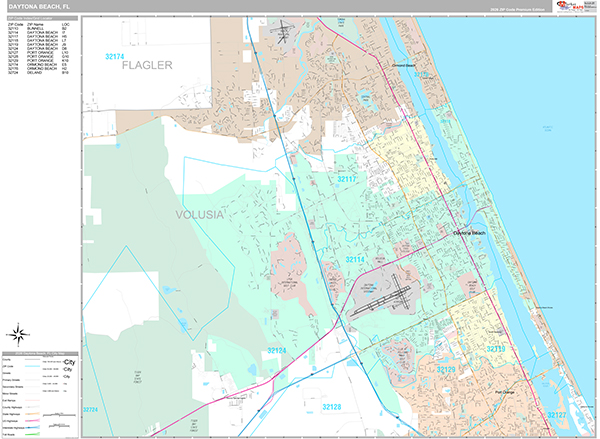
Task: Click the Ormond Beach city label on map
Action: pyautogui.click(x=404, y=66)
